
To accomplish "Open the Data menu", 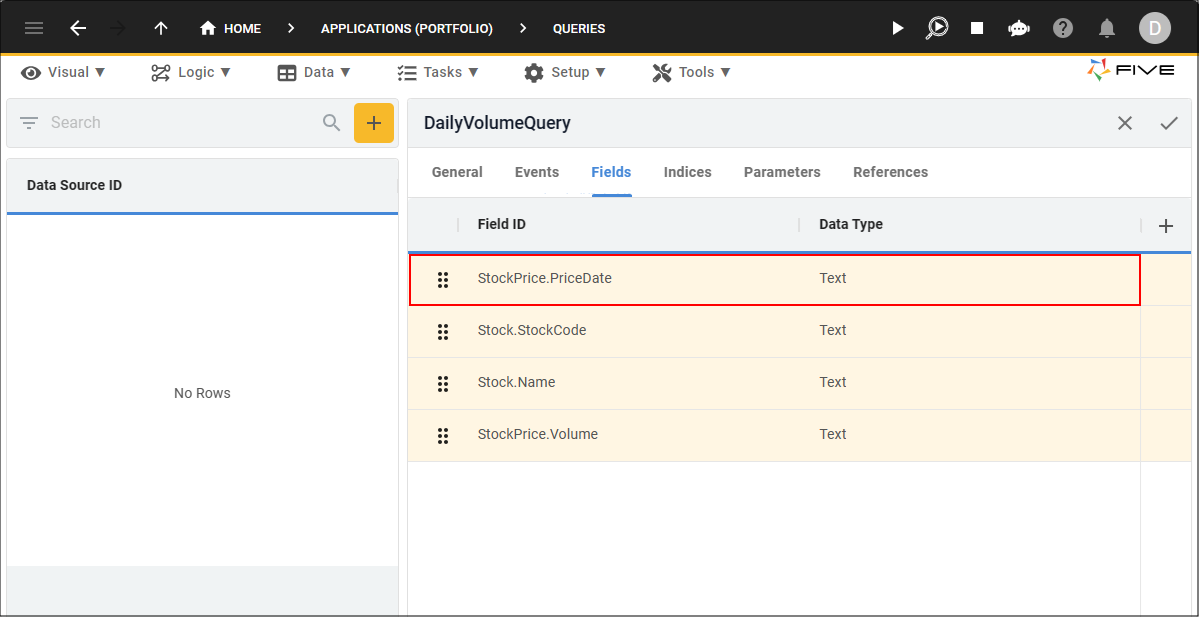I will tap(314, 73).
